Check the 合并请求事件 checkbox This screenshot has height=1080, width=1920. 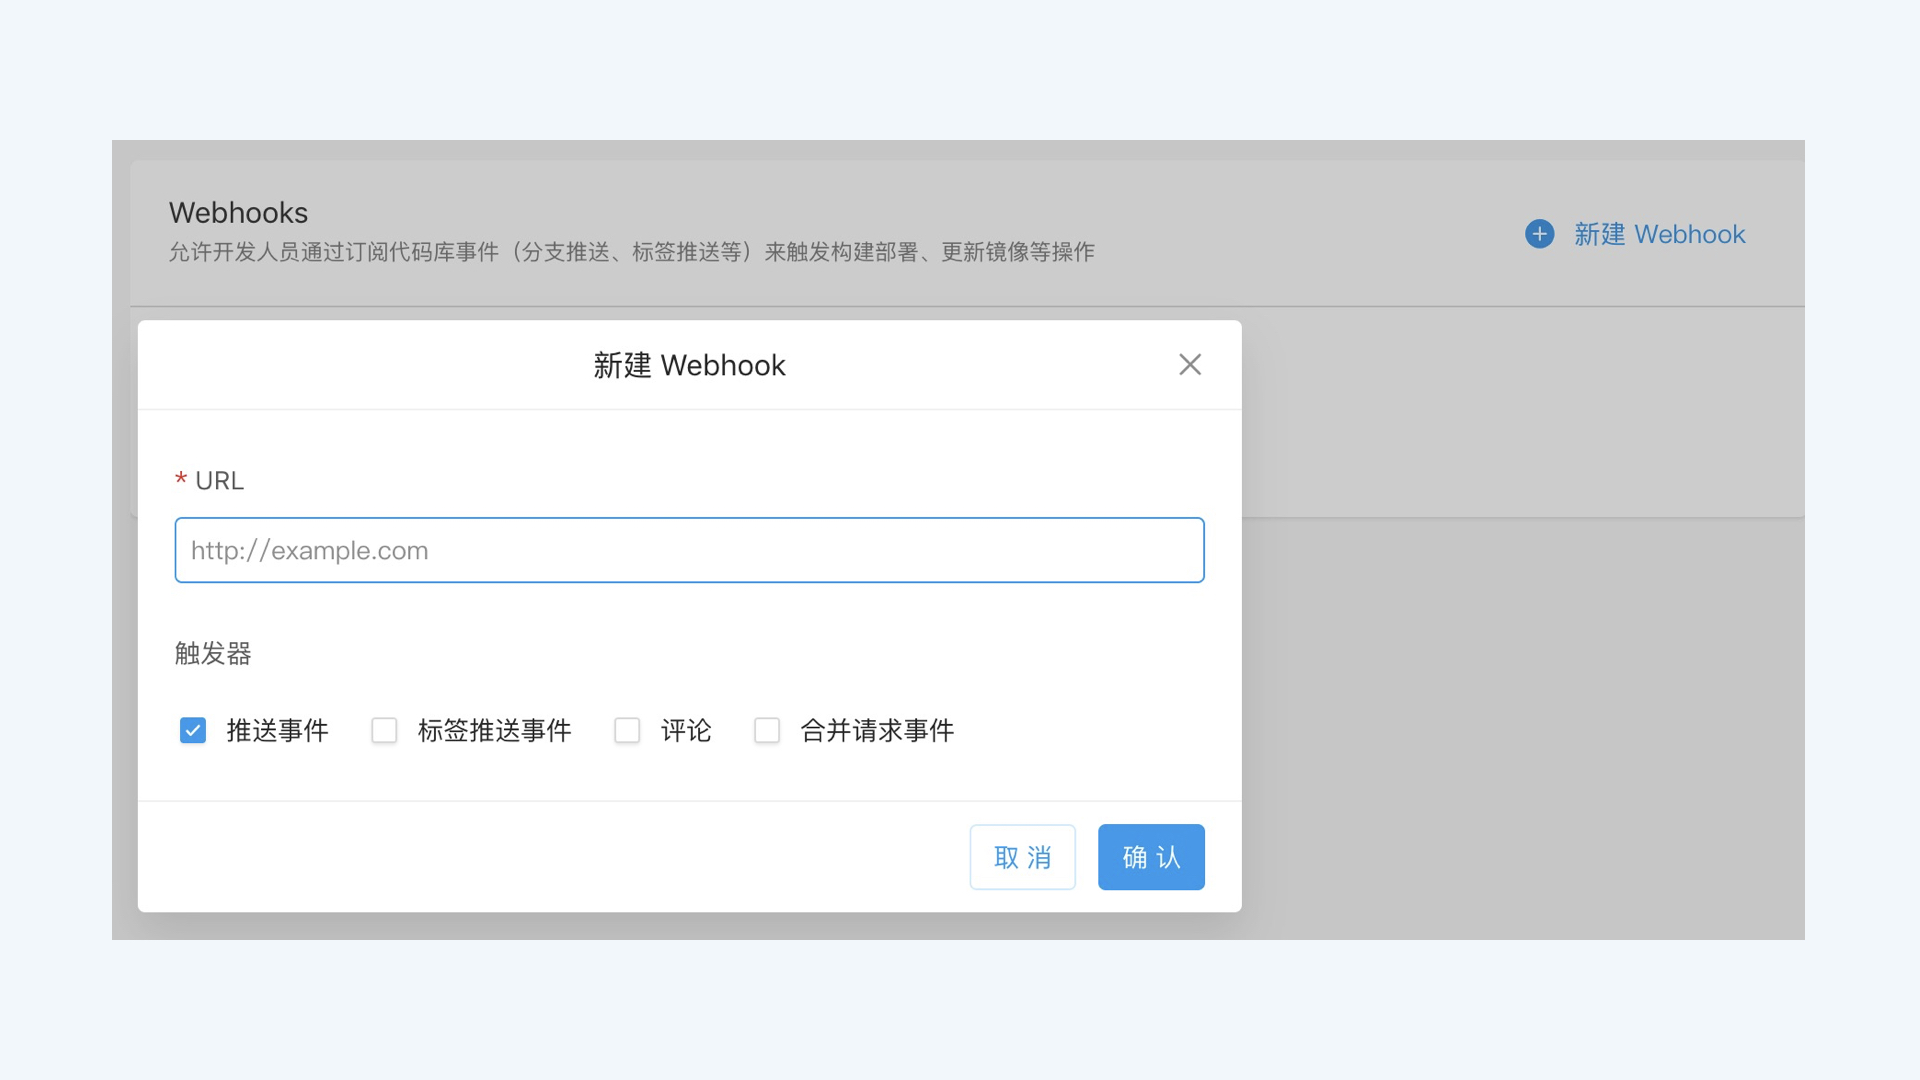point(767,731)
